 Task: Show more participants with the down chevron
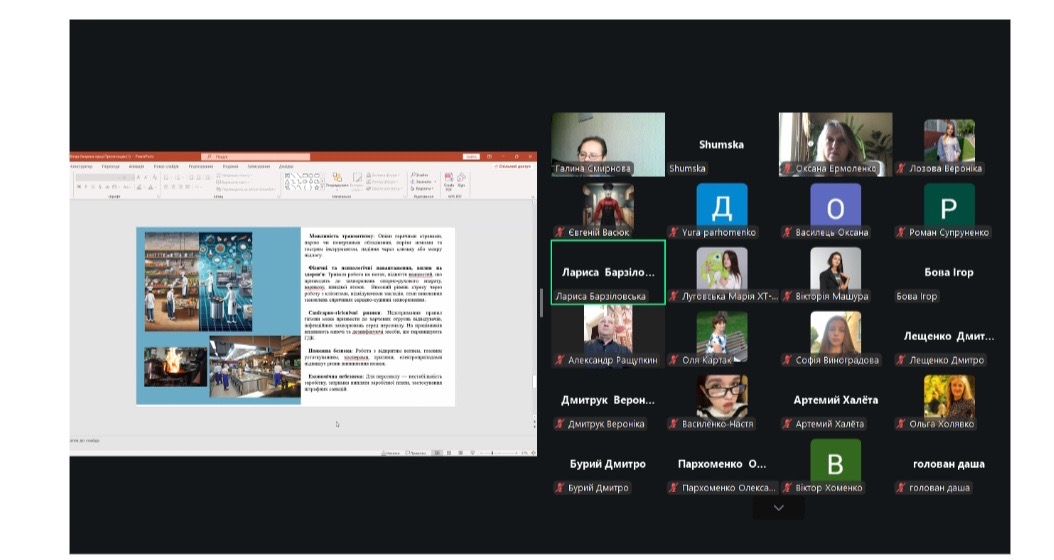coord(778,508)
